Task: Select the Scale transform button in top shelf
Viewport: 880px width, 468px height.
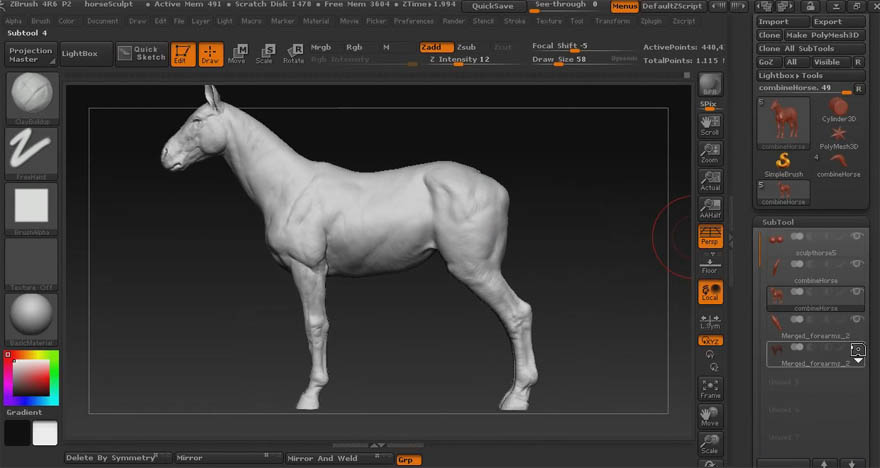Action: click(265, 54)
